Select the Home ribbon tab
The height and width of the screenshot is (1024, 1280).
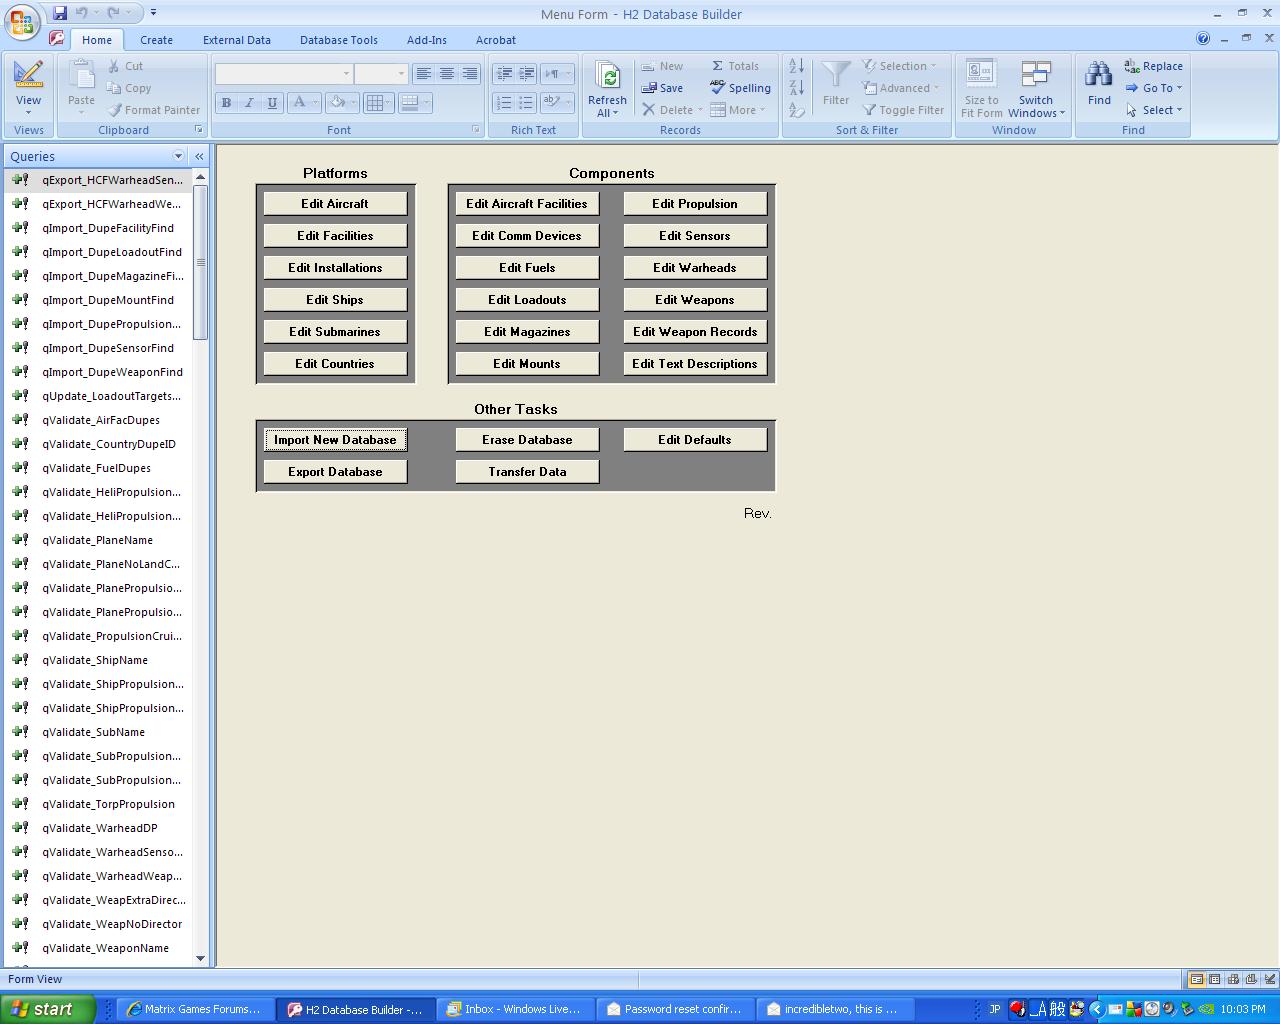point(97,40)
